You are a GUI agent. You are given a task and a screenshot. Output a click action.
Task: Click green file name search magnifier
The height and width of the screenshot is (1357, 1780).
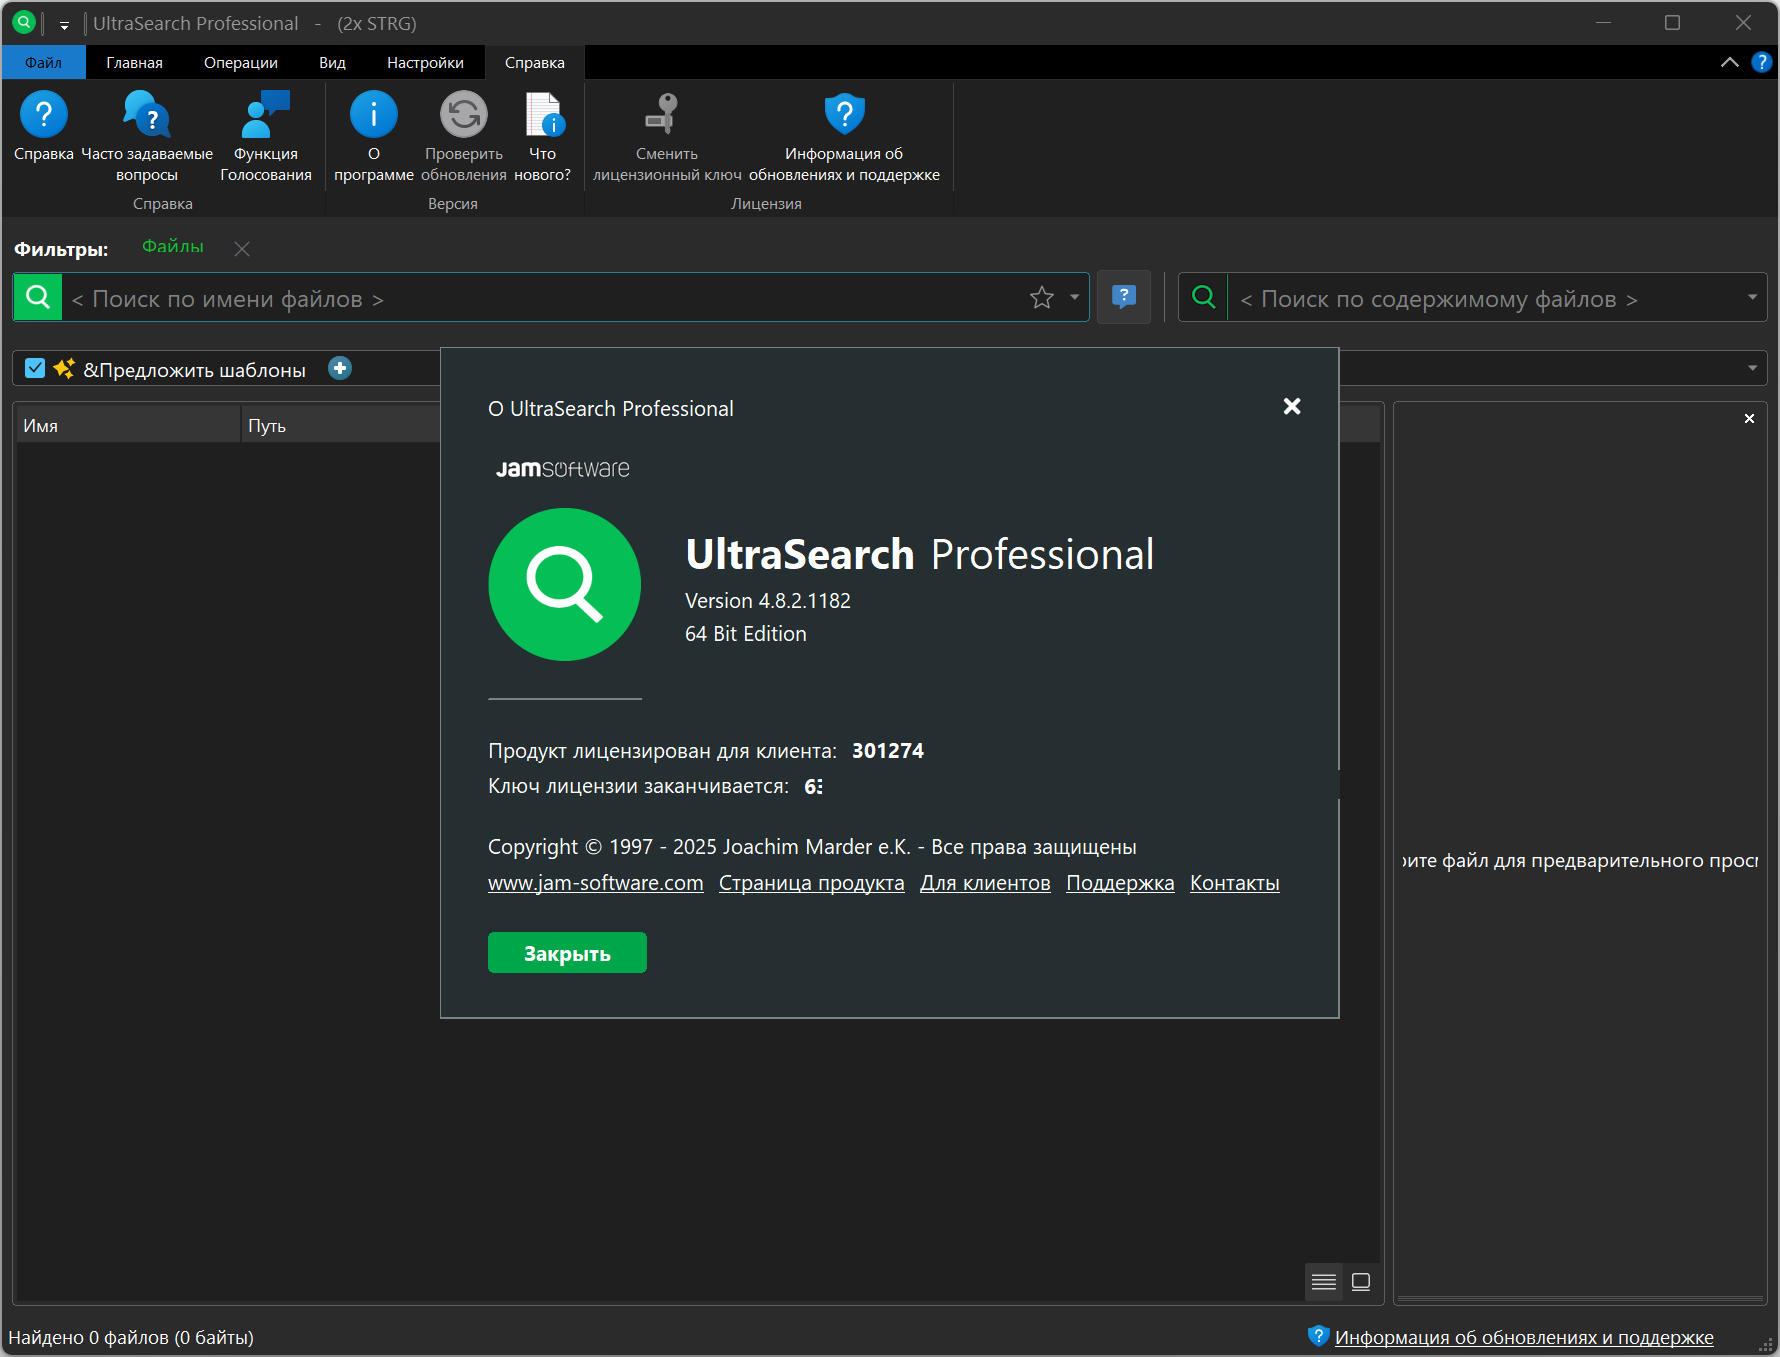[x=38, y=297]
